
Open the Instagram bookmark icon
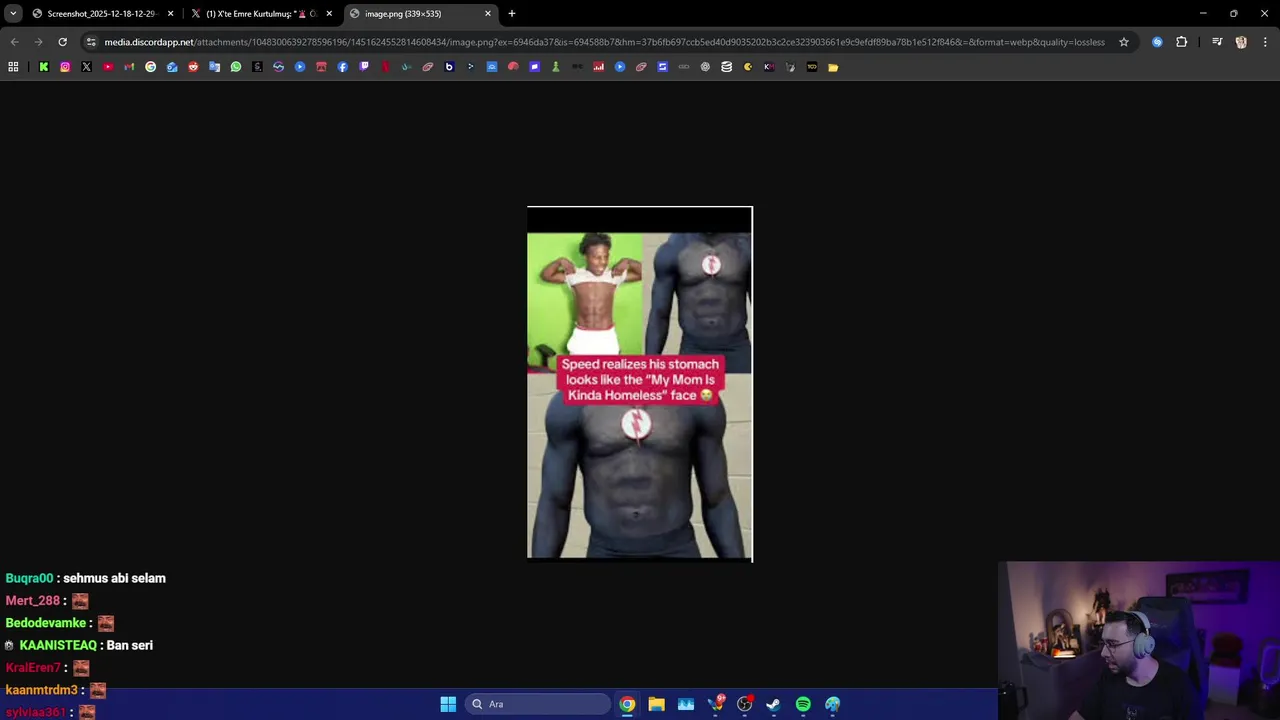65,67
